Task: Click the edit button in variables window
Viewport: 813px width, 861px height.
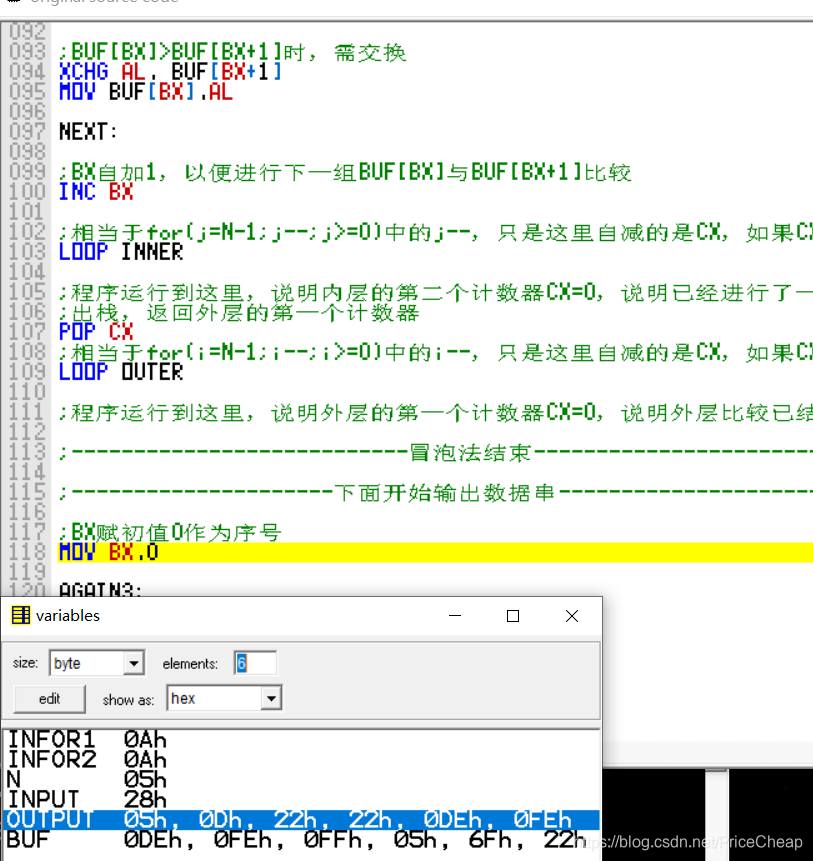Action: tap(49, 698)
